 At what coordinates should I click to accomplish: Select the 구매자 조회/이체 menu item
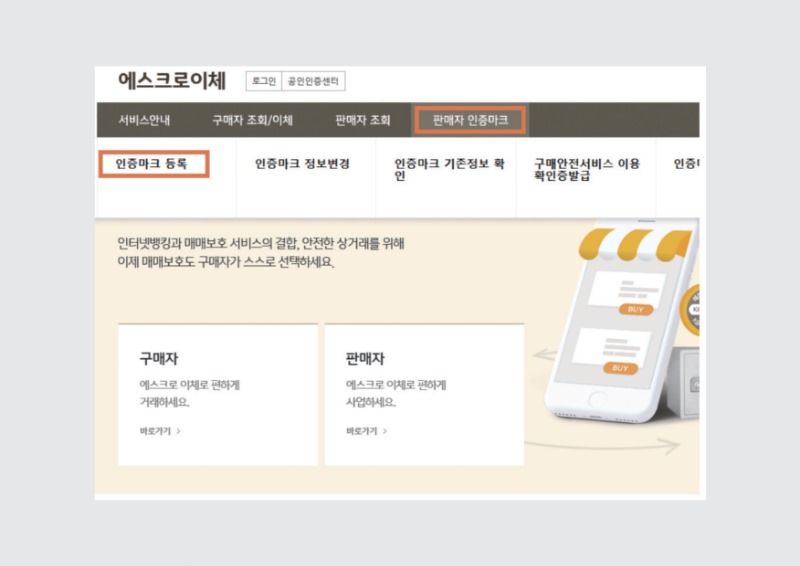[252, 120]
